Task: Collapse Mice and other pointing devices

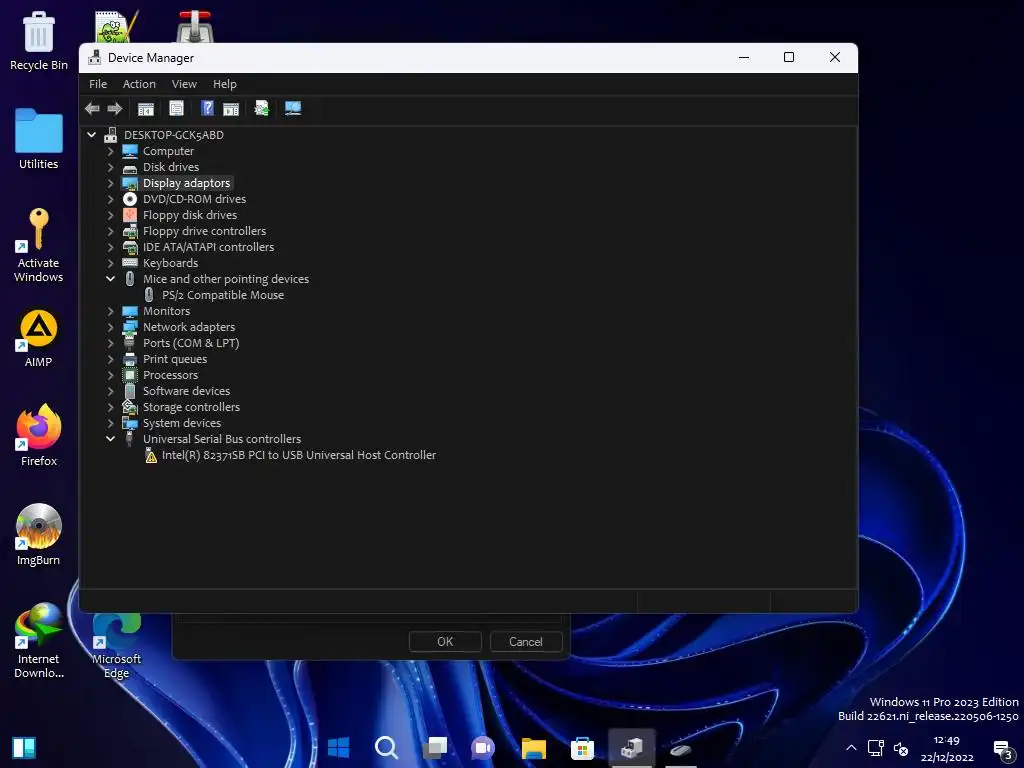Action: coord(110,279)
